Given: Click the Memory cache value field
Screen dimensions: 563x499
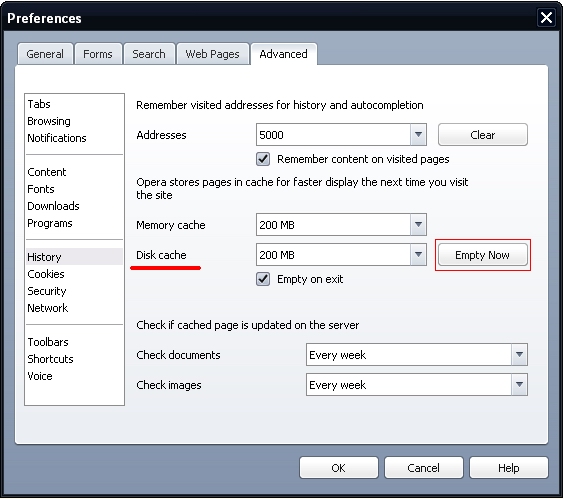Looking at the screenshot, I should tap(334, 225).
